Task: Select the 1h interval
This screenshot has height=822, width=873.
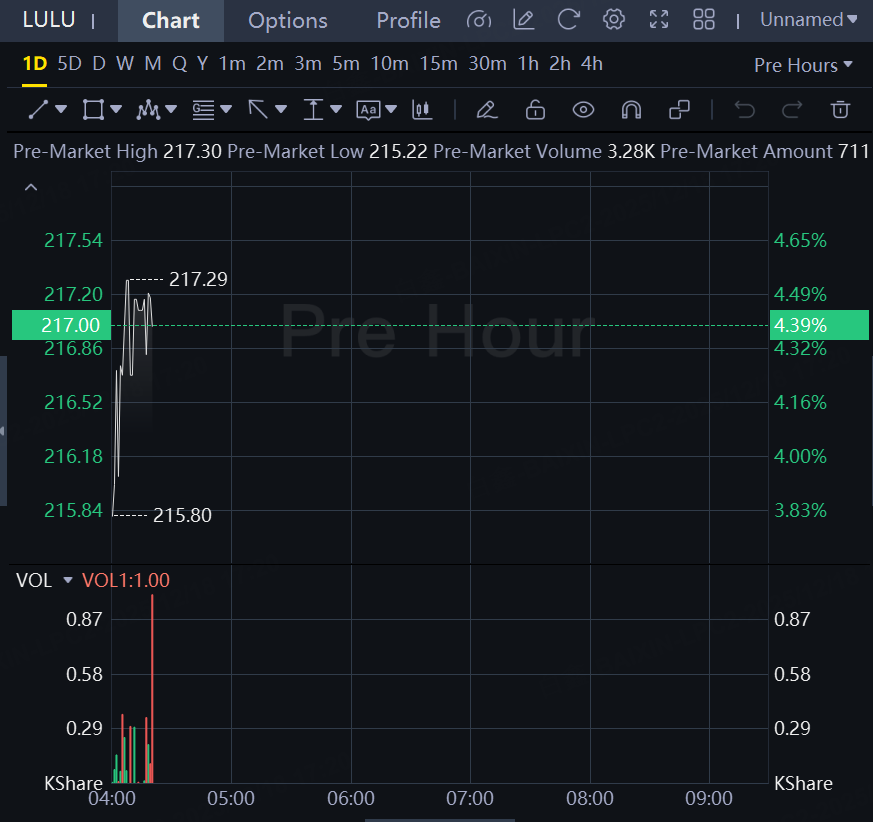Action: (528, 64)
